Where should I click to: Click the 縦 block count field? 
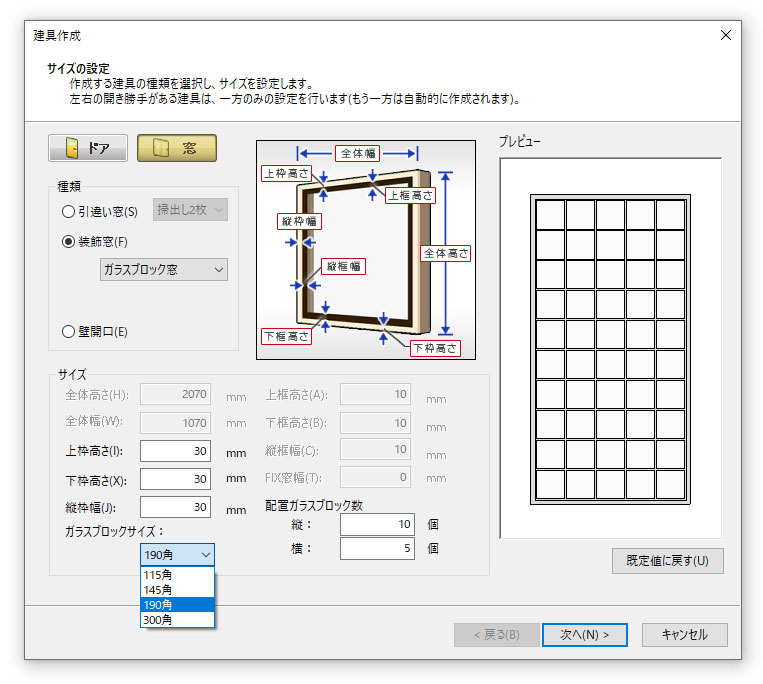click(377, 525)
